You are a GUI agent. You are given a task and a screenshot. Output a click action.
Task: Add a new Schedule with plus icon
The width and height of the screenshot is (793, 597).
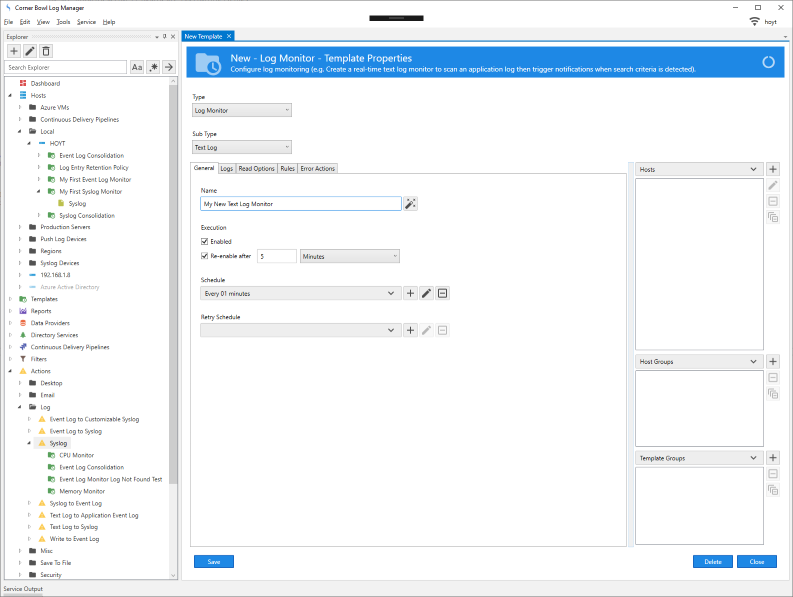[410, 293]
